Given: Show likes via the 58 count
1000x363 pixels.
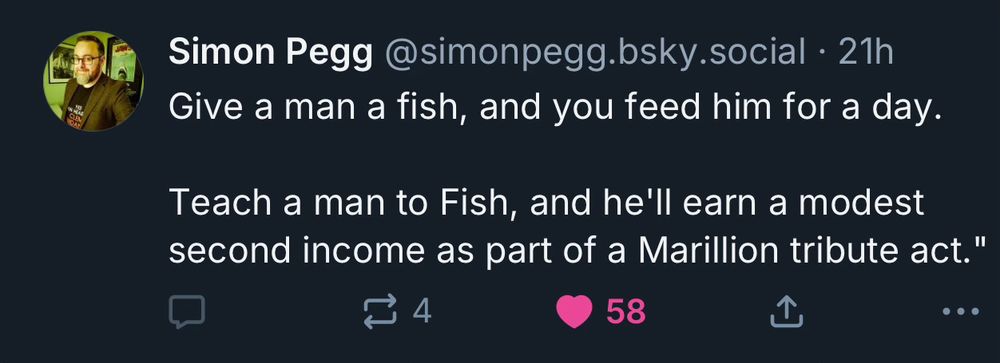Looking at the screenshot, I should click(x=626, y=312).
